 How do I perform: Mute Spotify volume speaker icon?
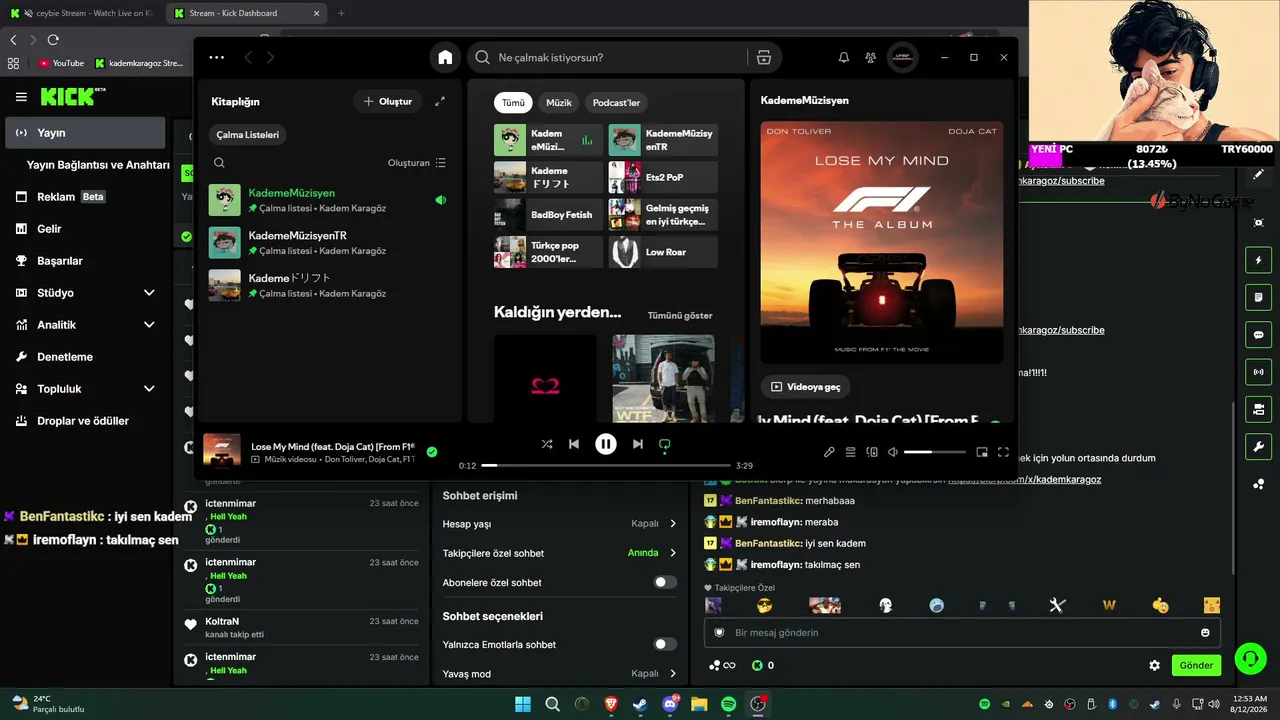tap(893, 452)
